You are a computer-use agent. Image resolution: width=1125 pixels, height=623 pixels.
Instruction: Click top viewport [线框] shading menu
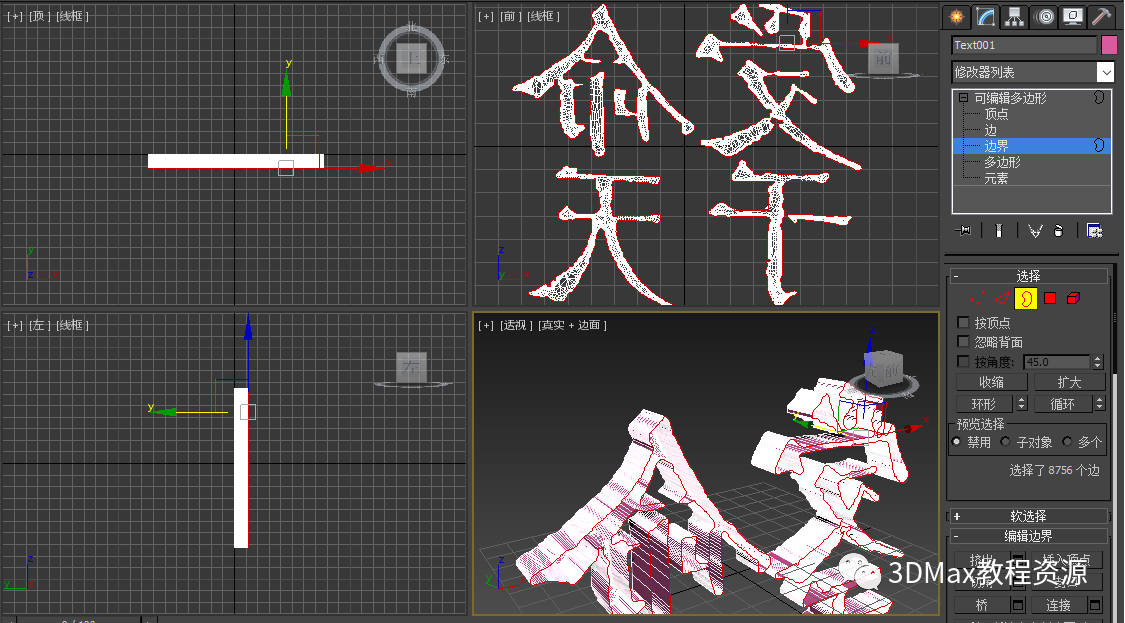[x=72, y=16]
